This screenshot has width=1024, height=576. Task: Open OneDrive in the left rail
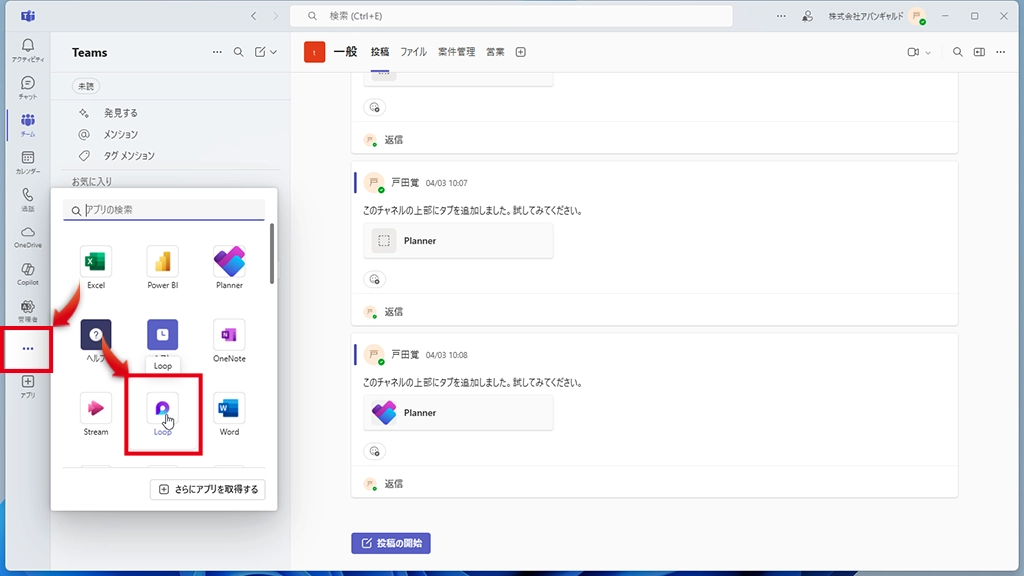tap(27, 236)
